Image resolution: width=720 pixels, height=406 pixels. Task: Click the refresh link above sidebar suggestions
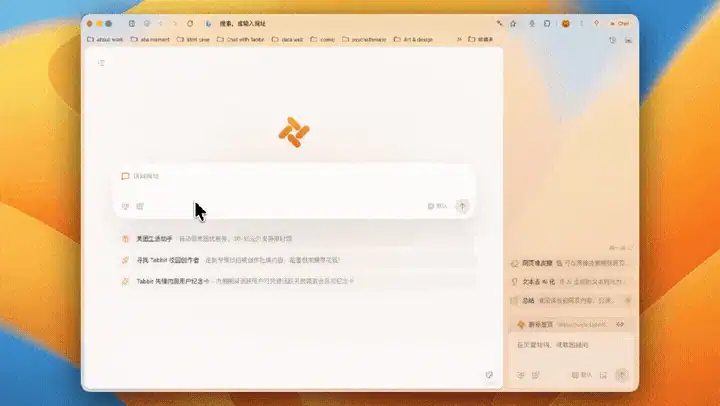[x=621, y=248]
